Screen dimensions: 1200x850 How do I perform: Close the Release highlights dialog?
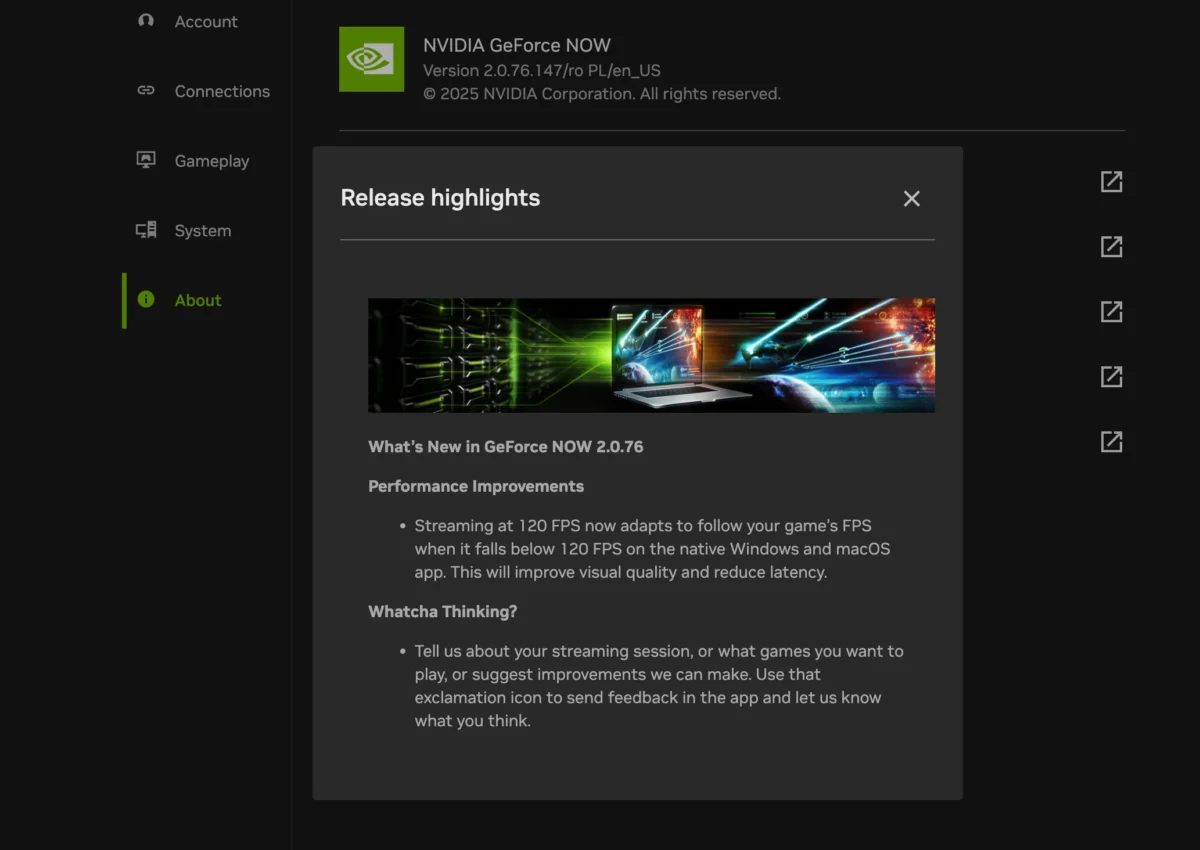(911, 198)
